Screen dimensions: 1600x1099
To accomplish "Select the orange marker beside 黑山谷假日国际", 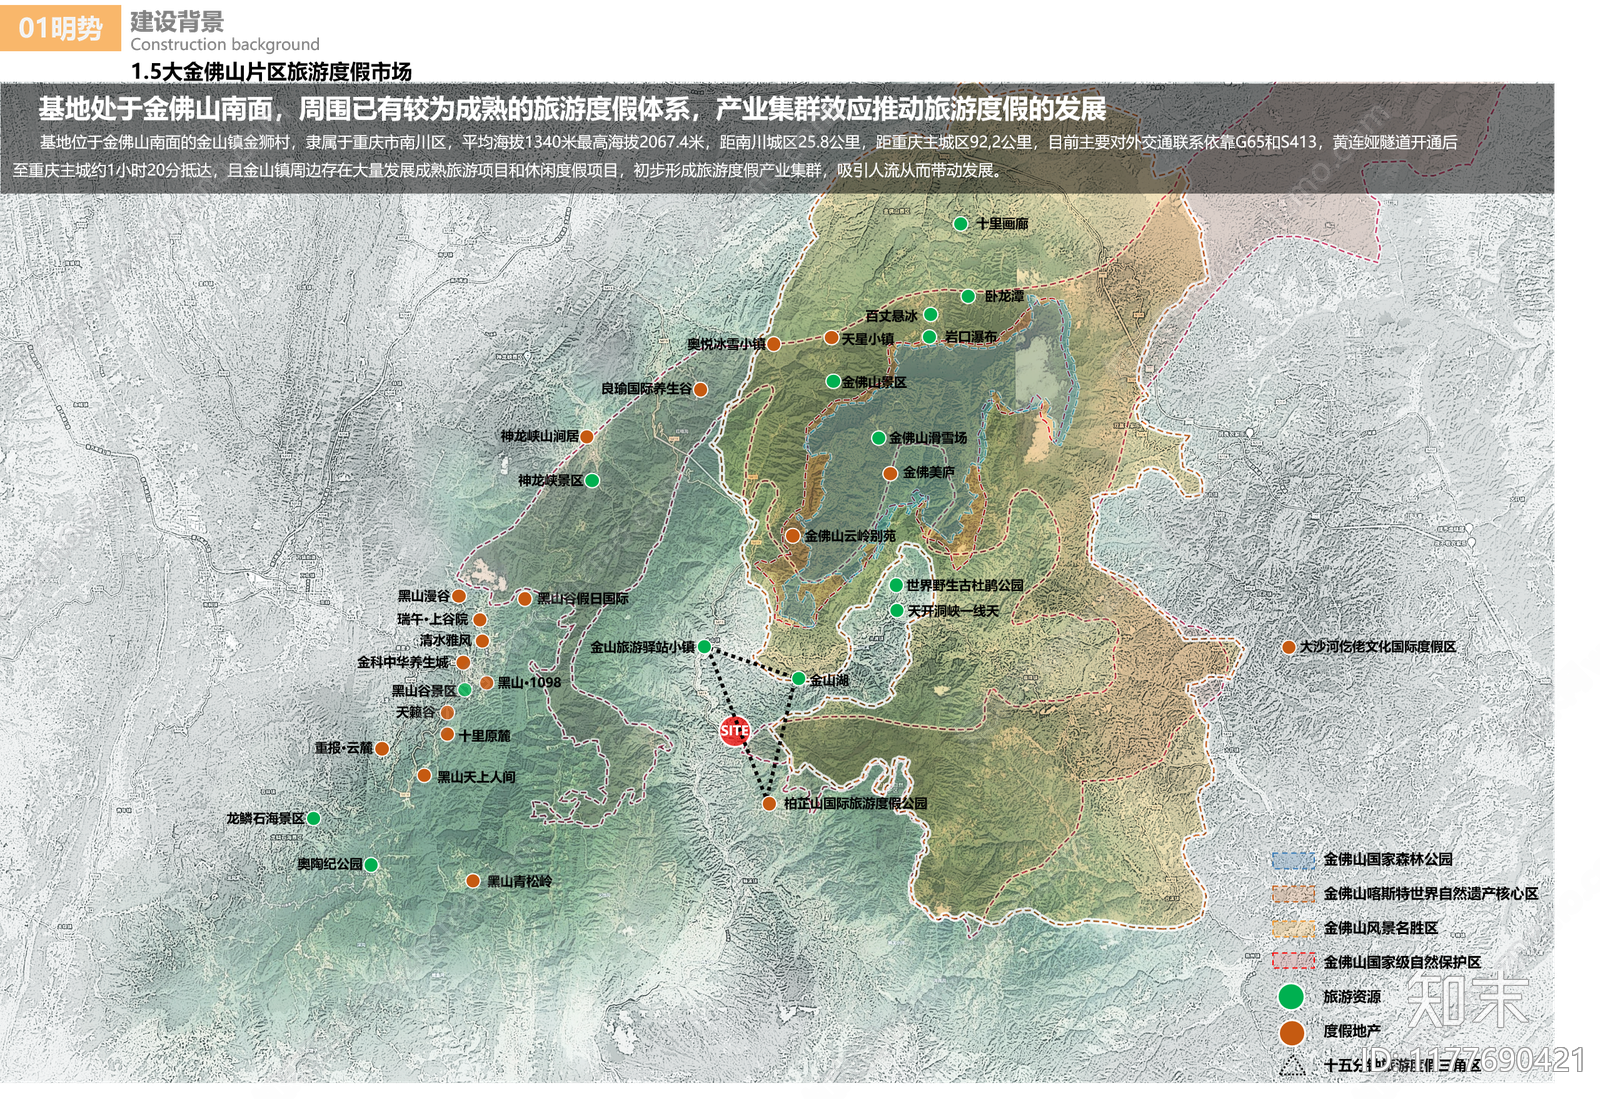I will point(524,599).
